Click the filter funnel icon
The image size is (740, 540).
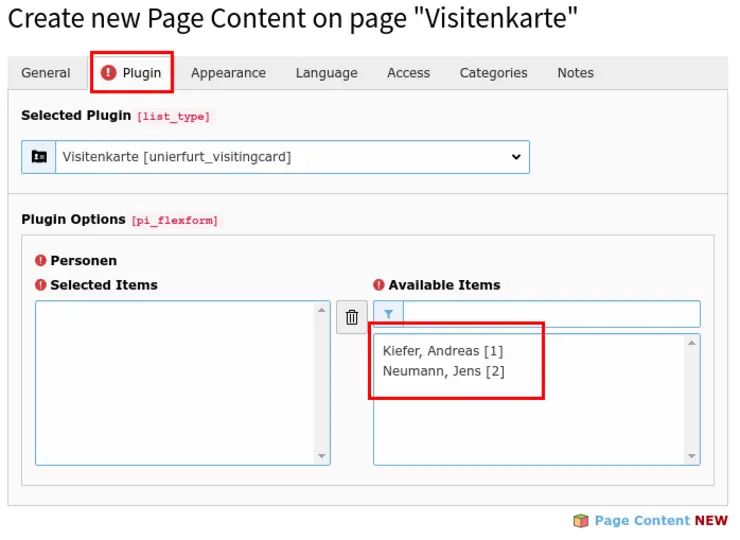click(388, 314)
